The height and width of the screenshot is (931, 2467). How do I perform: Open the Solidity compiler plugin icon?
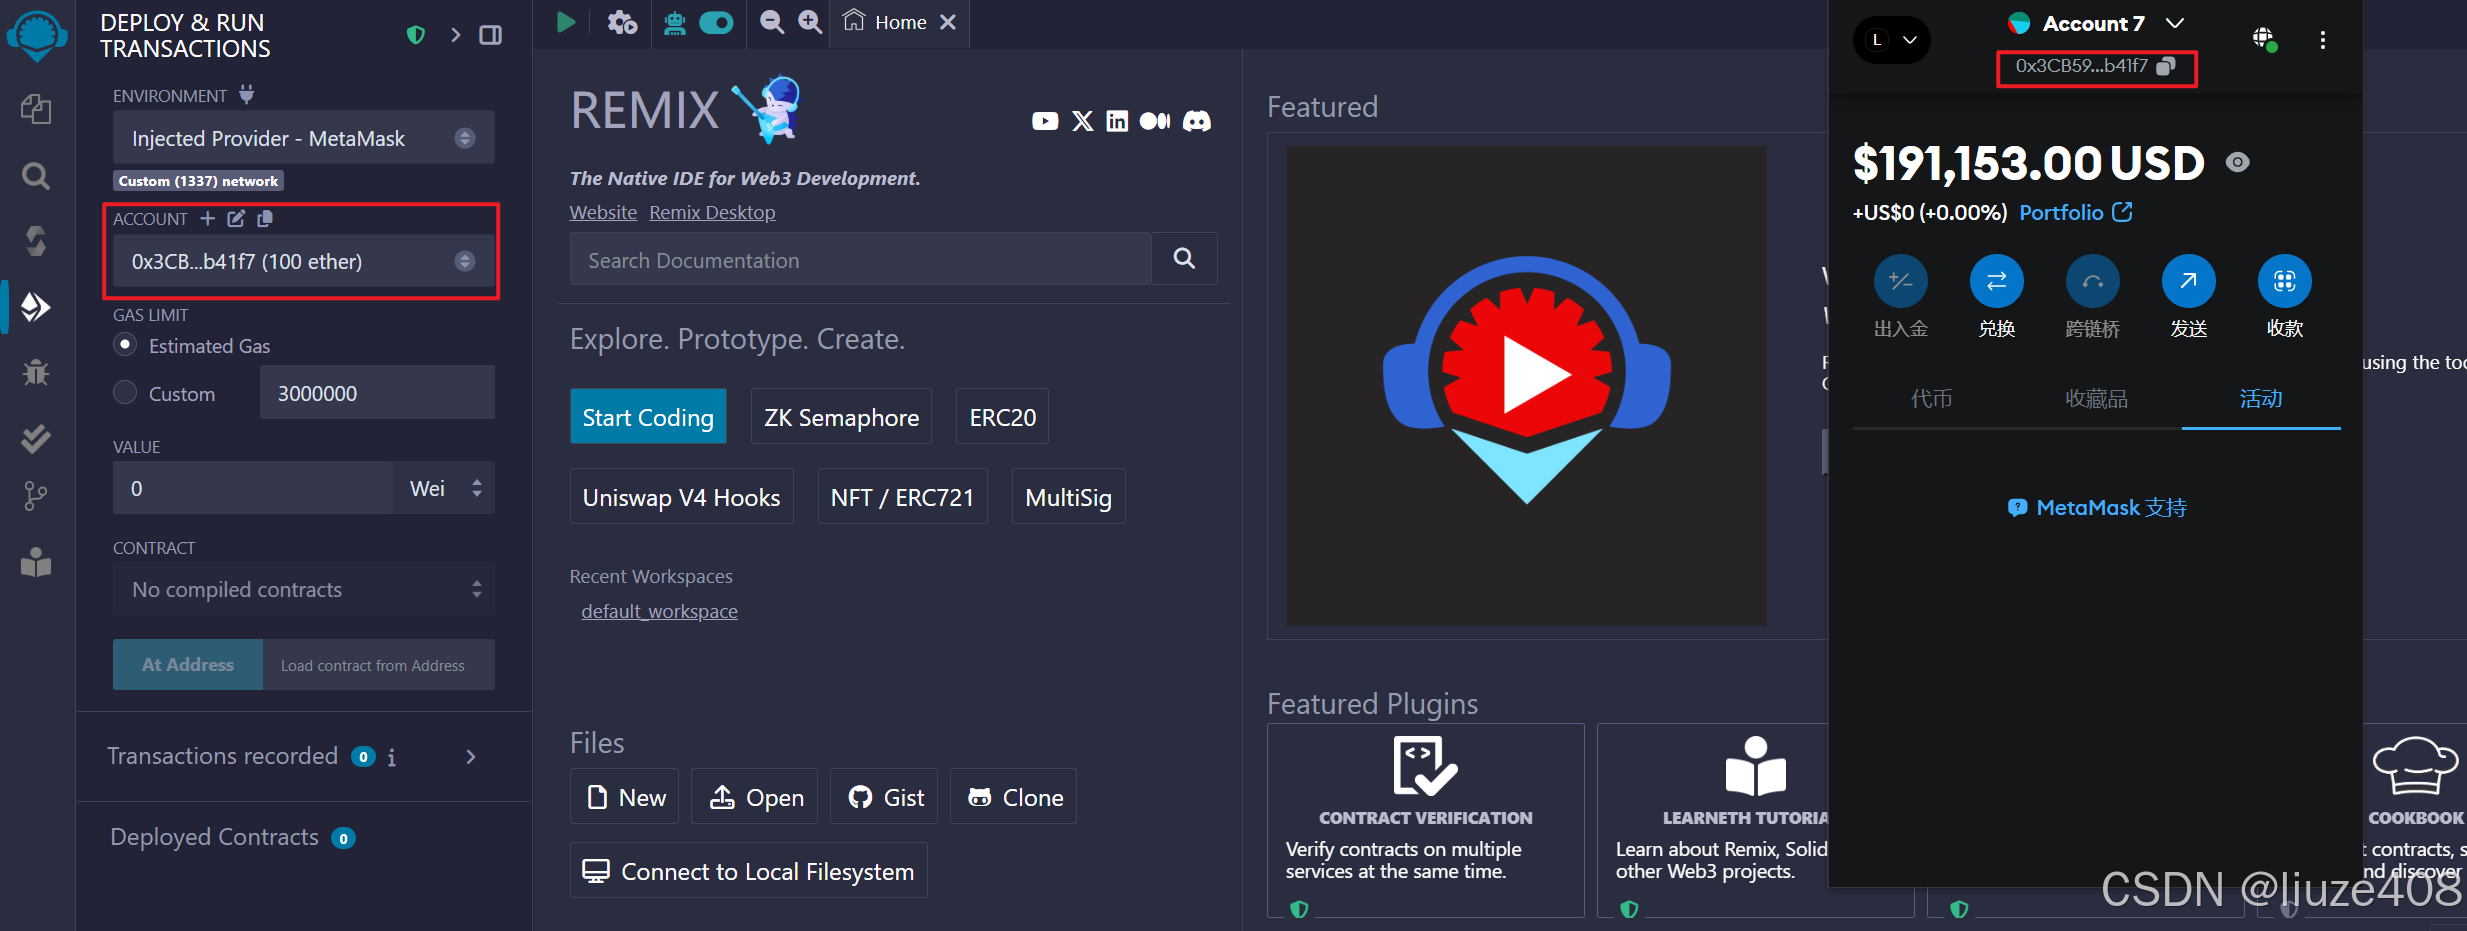pos(36,241)
